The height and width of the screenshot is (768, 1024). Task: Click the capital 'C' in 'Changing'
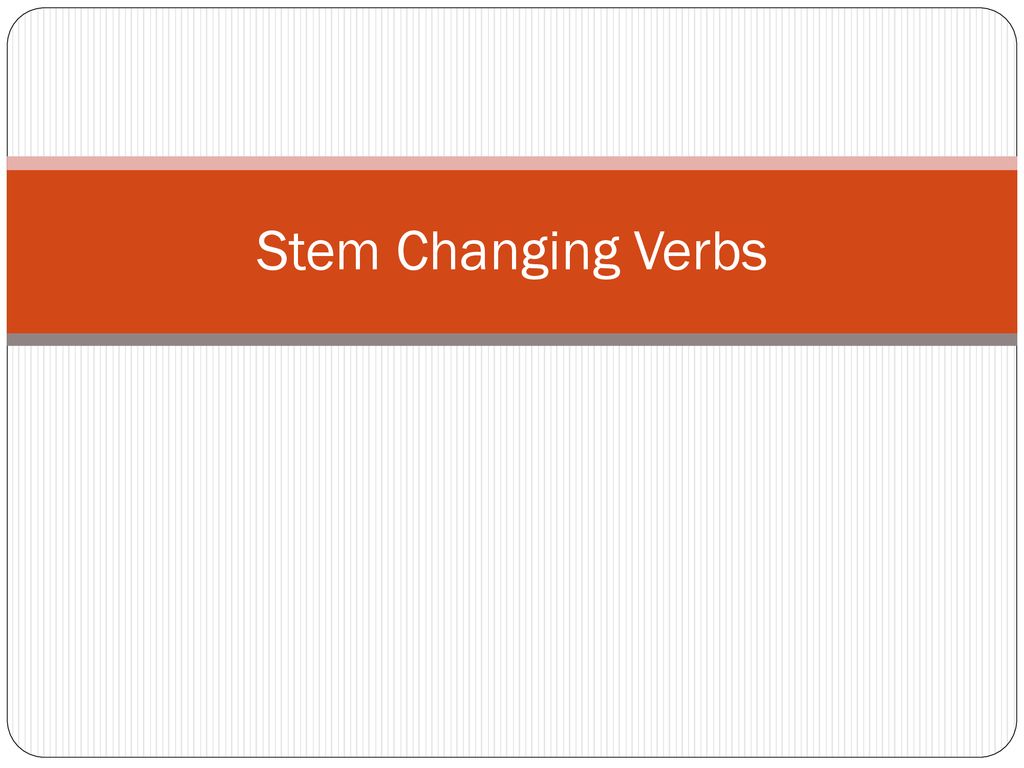pyautogui.click(x=413, y=250)
